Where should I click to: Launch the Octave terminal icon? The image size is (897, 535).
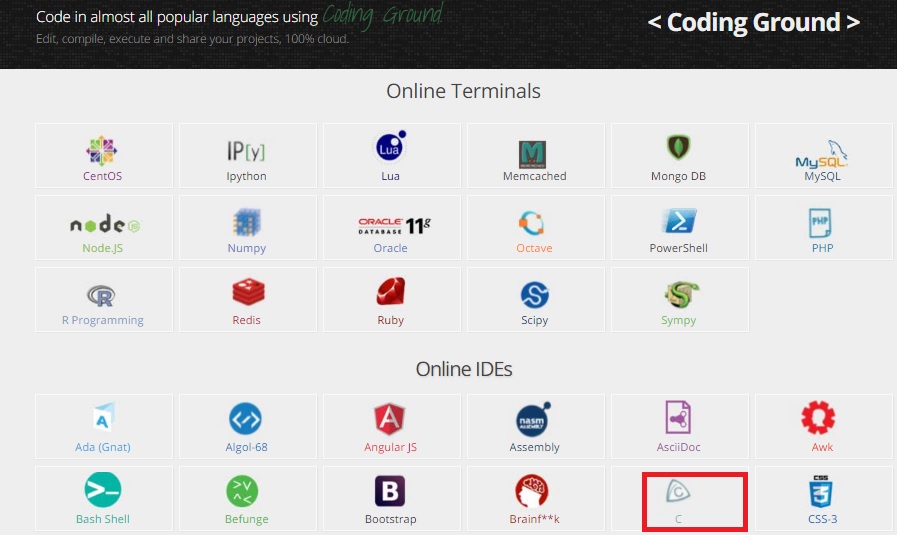tap(531, 223)
